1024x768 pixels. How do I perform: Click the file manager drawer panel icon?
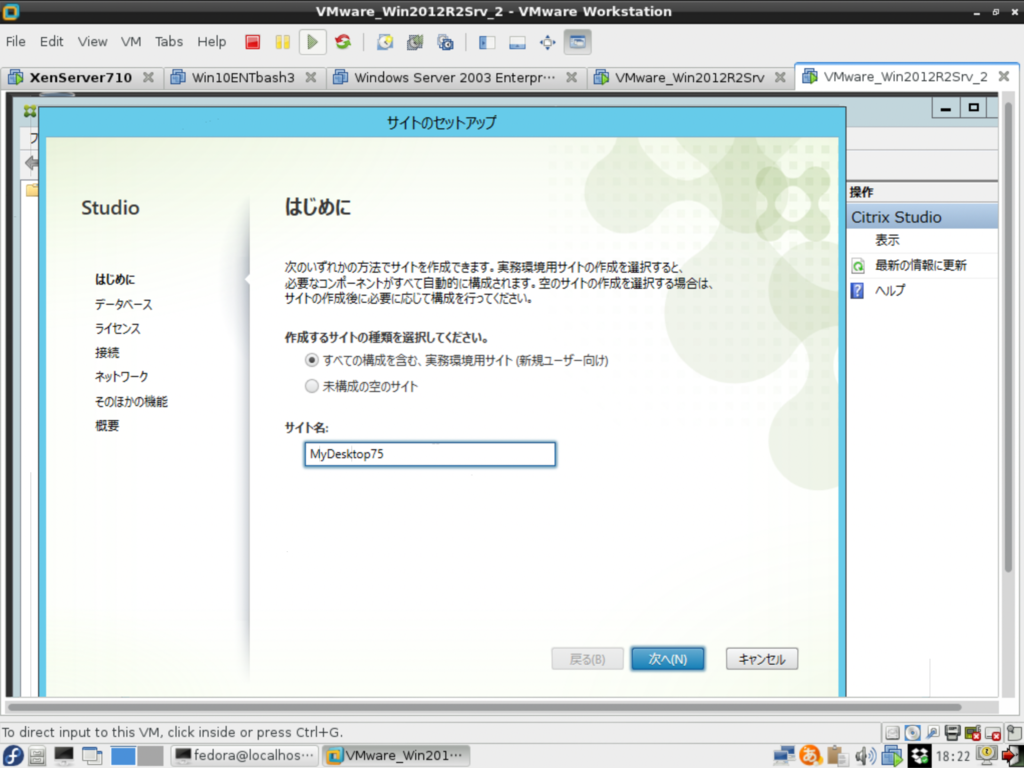[37, 756]
